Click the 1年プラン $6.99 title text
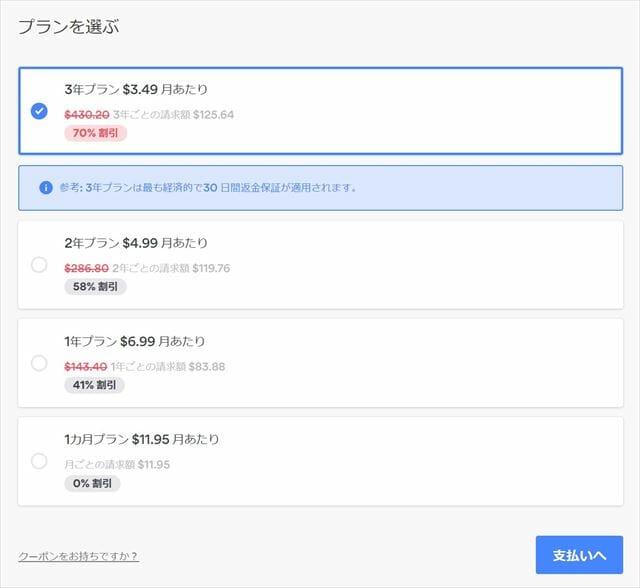The height and width of the screenshot is (588, 640). pyautogui.click(x=136, y=341)
